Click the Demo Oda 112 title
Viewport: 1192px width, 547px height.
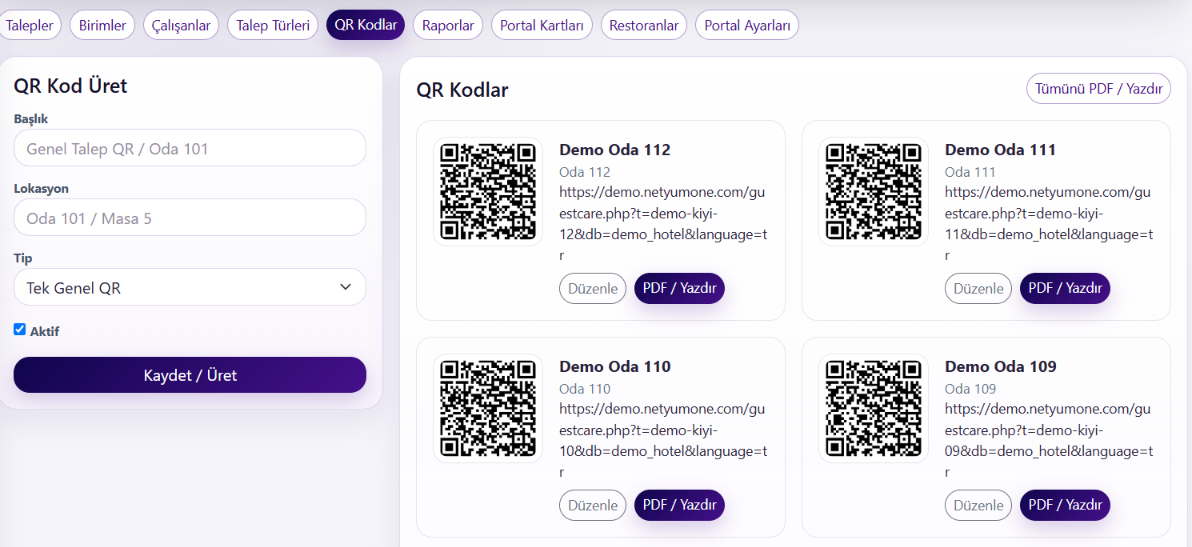615,150
